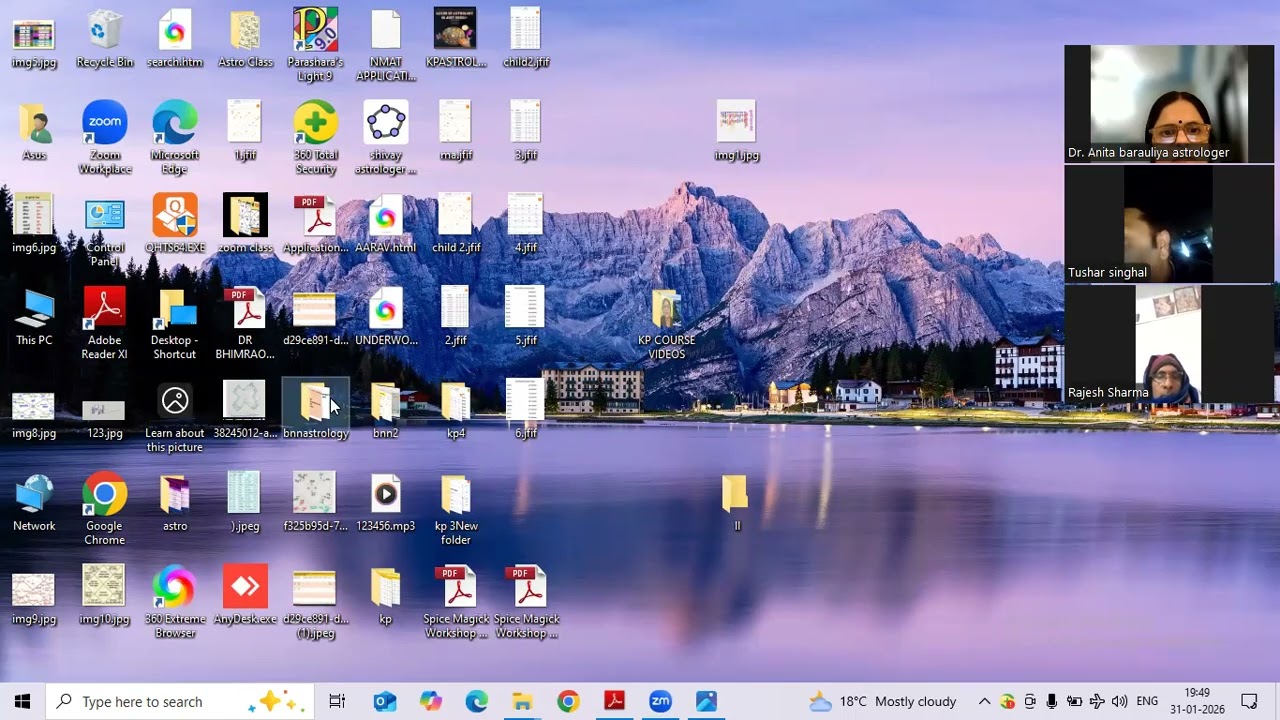Select the AARAV.html file icon
Screen dimensions: 1280x720
(x=385, y=224)
